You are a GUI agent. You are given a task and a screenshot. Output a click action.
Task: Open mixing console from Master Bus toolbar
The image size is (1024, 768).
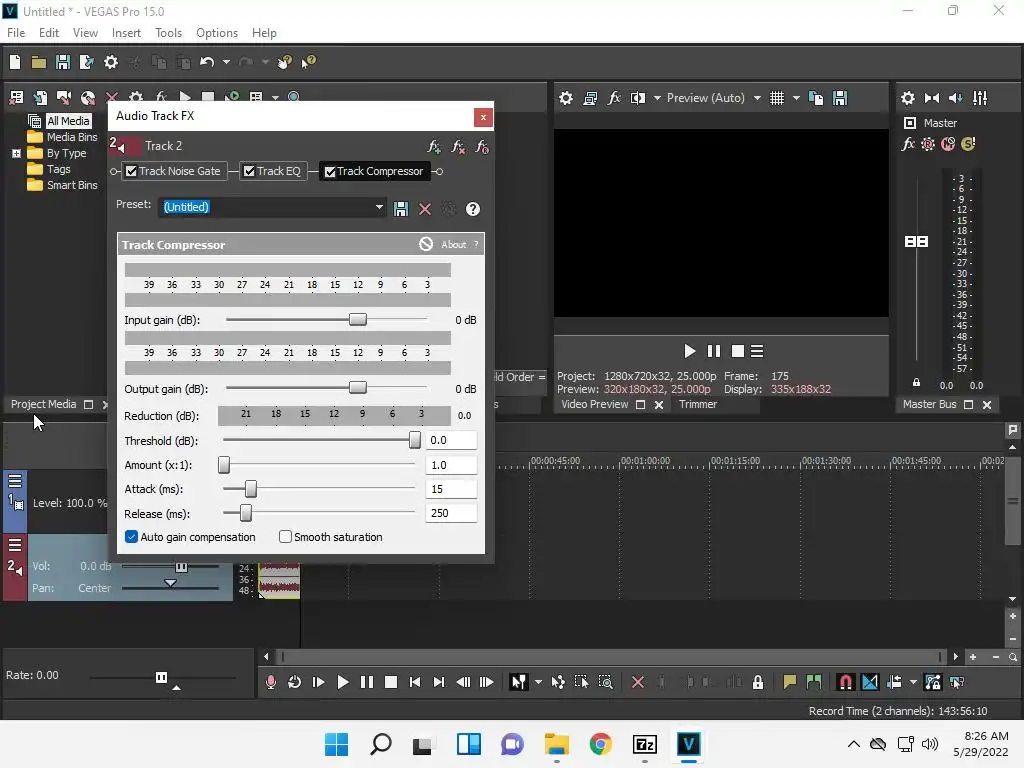pos(980,98)
